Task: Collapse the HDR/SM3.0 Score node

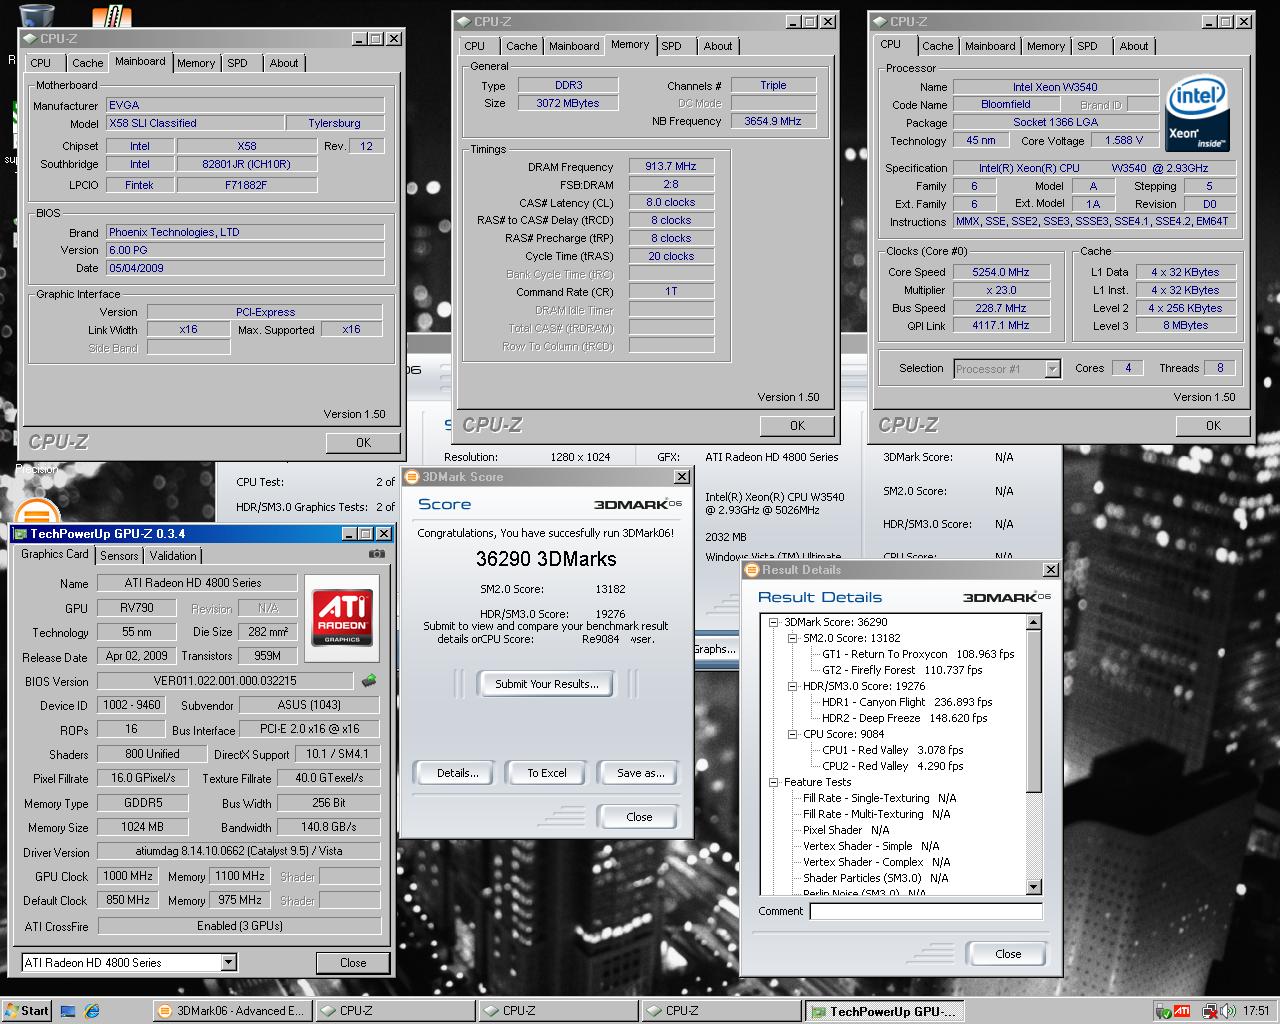Action: [x=792, y=686]
